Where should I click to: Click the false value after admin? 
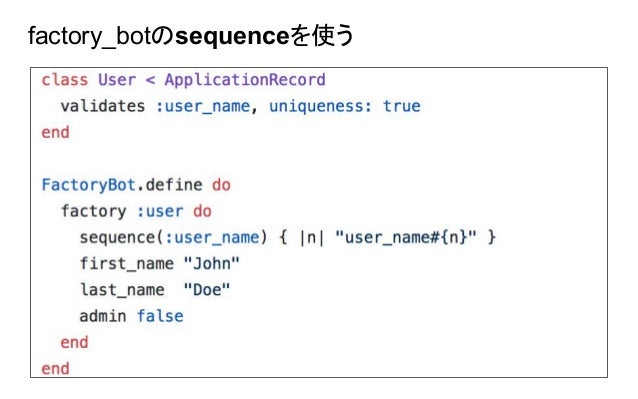coord(160,316)
